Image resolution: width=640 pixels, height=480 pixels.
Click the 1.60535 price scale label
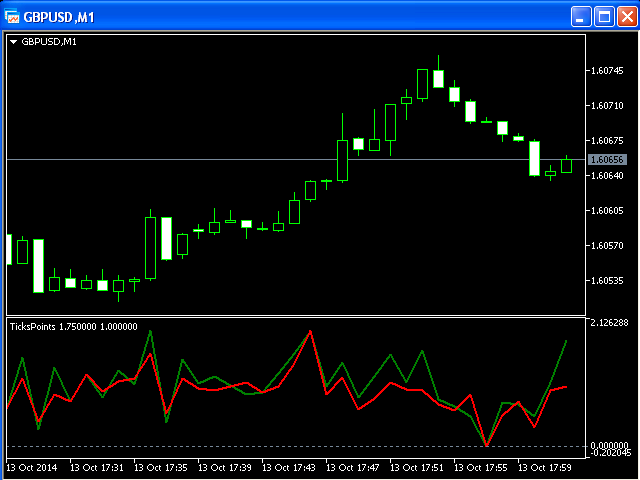coord(607,281)
